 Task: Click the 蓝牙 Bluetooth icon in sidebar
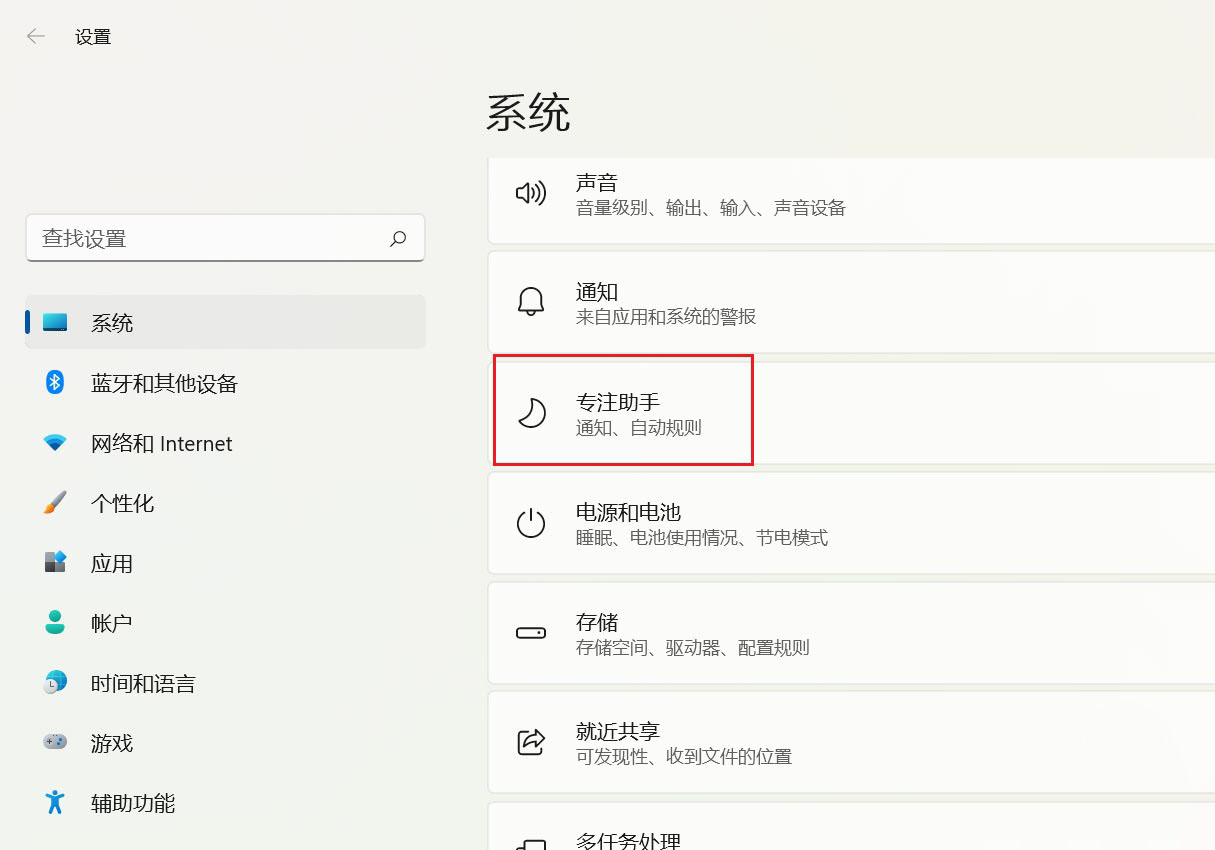pyautogui.click(x=54, y=383)
